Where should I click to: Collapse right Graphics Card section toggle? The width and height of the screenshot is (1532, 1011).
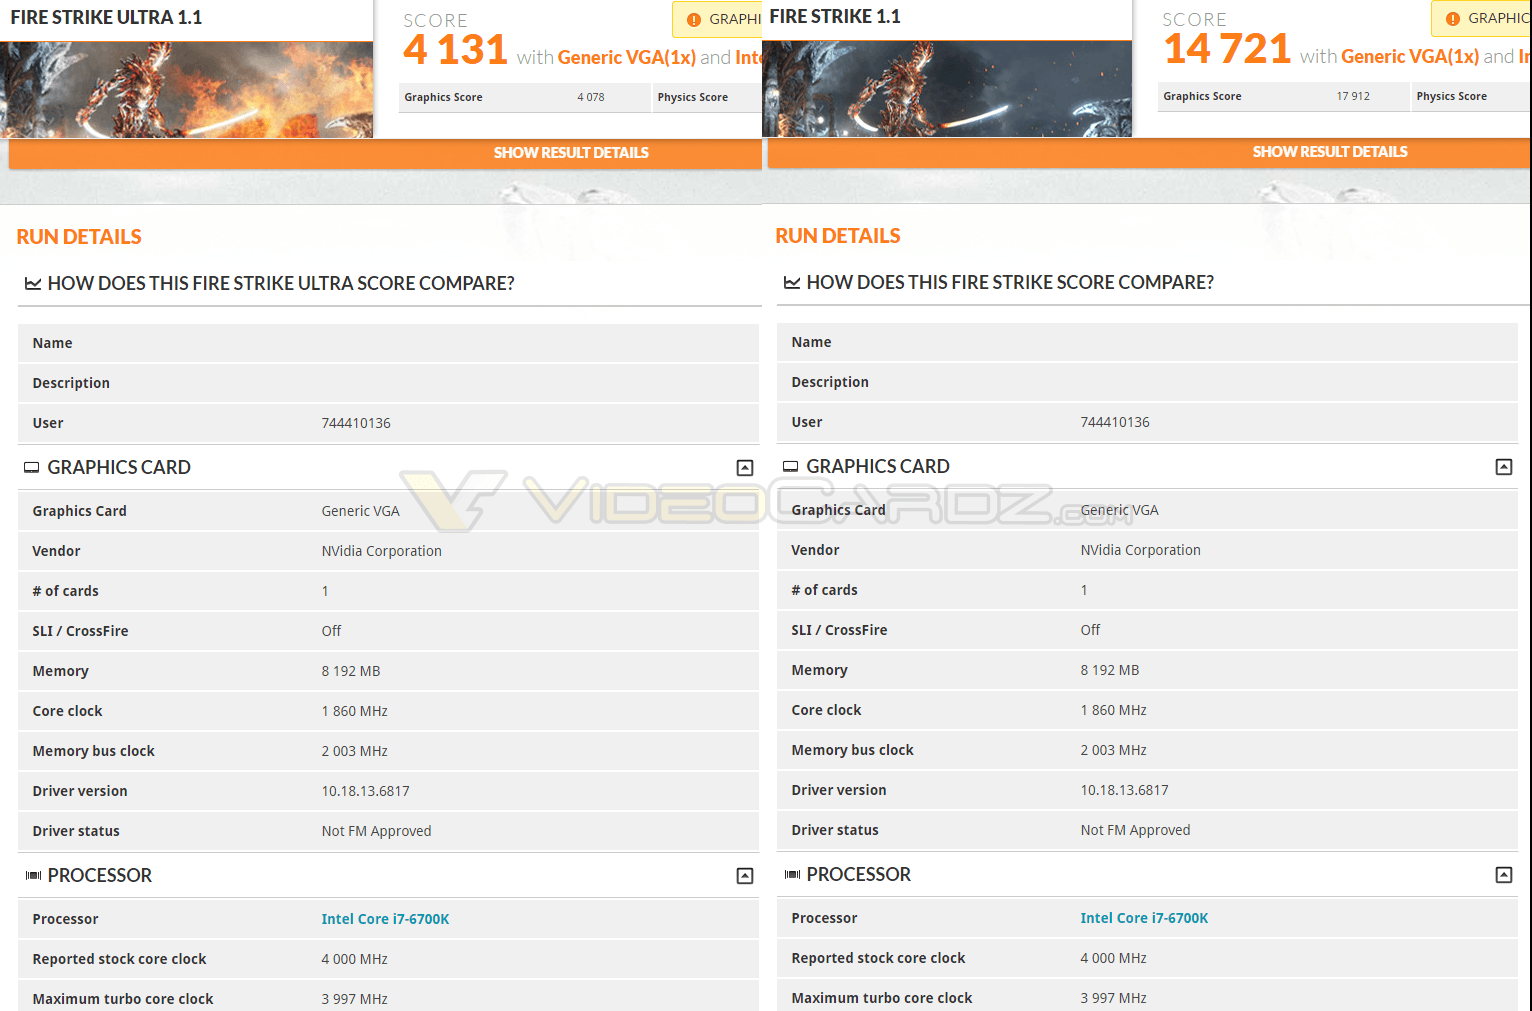(1503, 467)
